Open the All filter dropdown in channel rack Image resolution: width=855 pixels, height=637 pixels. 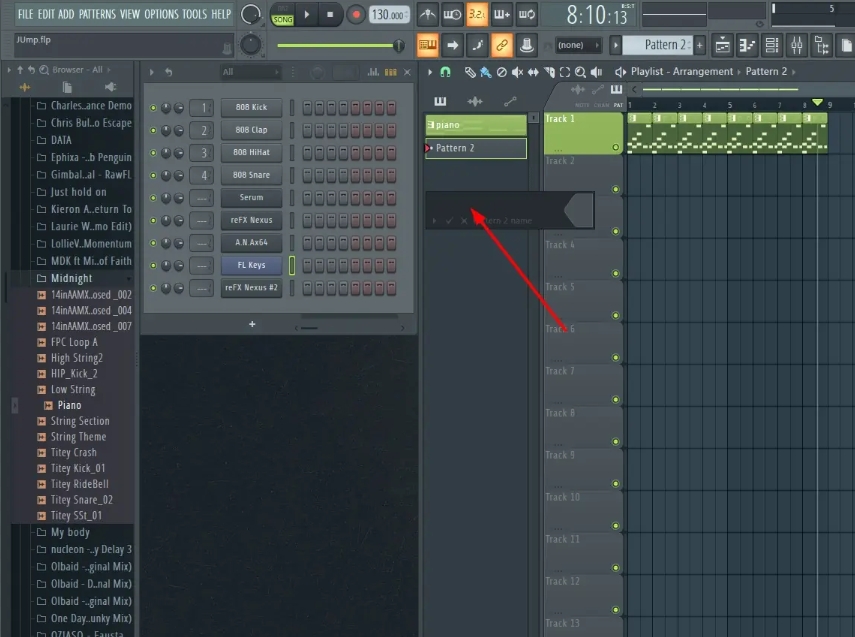click(x=251, y=72)
